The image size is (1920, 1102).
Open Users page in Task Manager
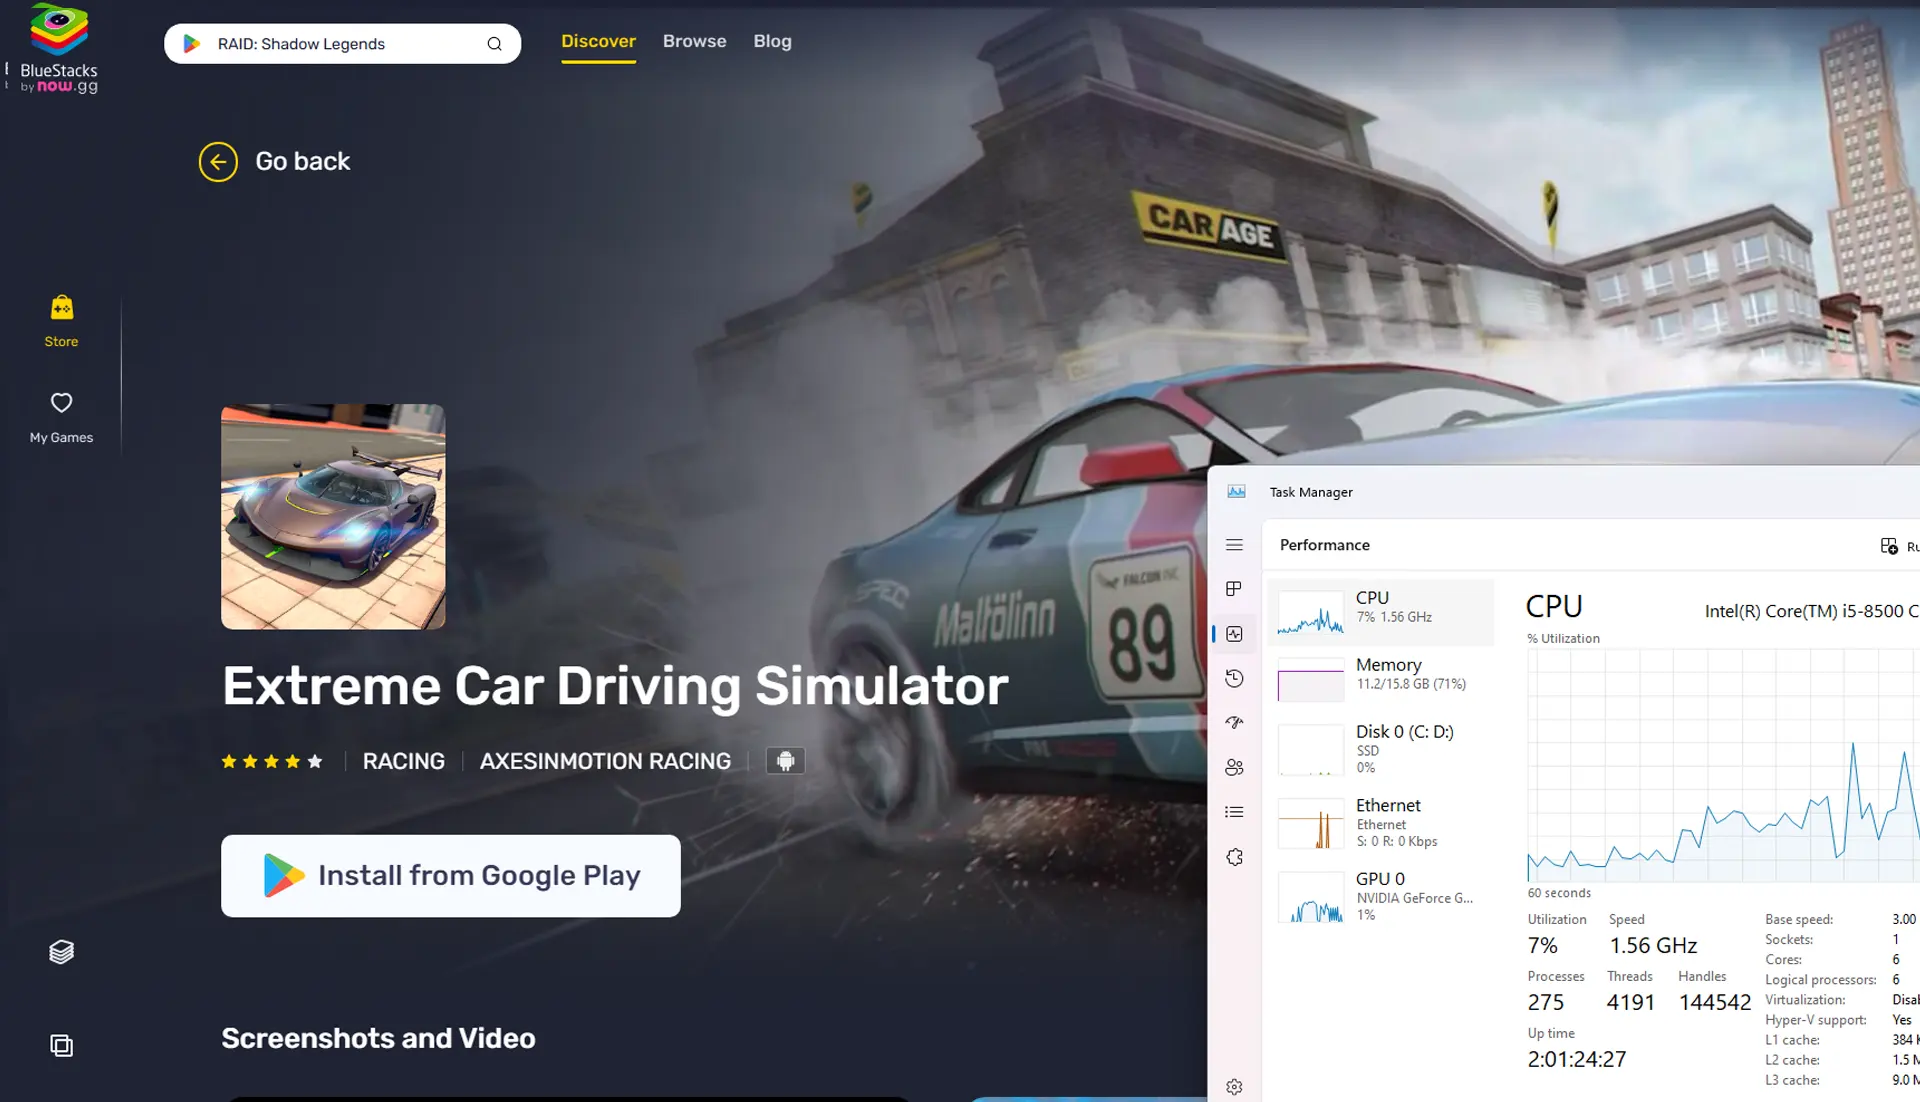[x=1234, y=767]
